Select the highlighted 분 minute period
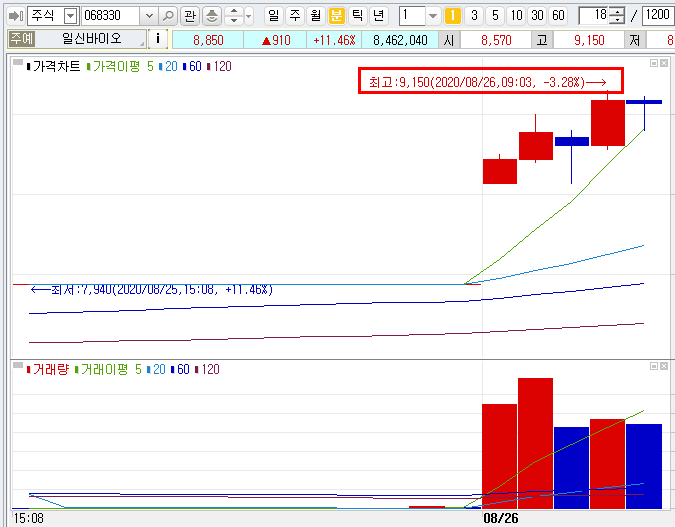This screenshot has width=675, height=527. pos(336,16)
